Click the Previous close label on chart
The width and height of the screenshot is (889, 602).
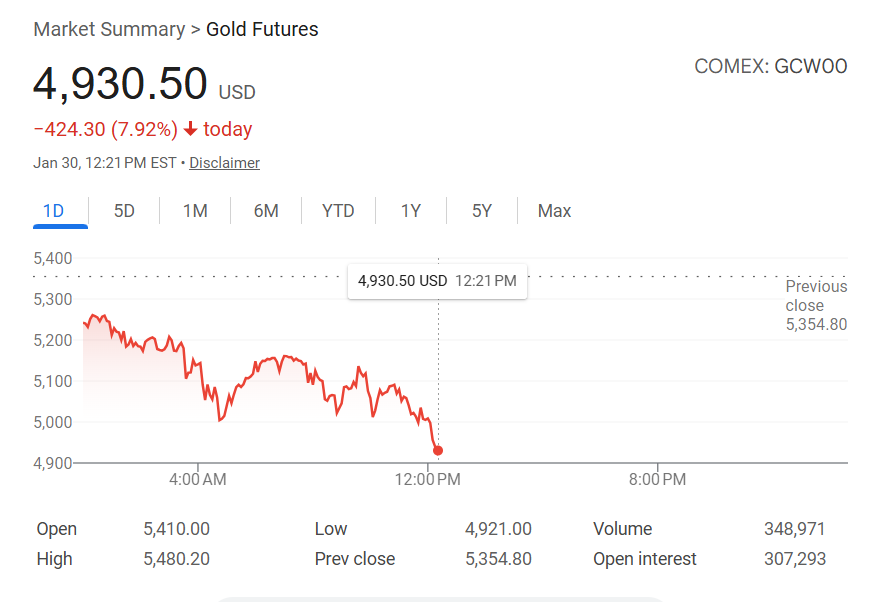click(x=815, y=296)
